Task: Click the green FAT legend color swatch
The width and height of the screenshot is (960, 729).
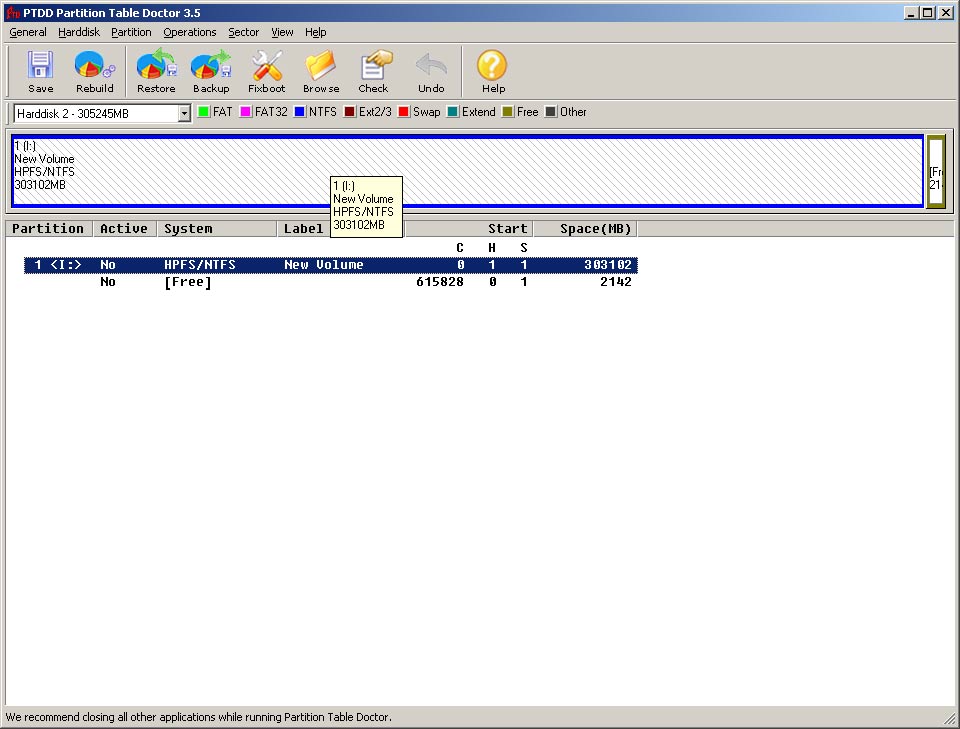Action: point(203,112)
